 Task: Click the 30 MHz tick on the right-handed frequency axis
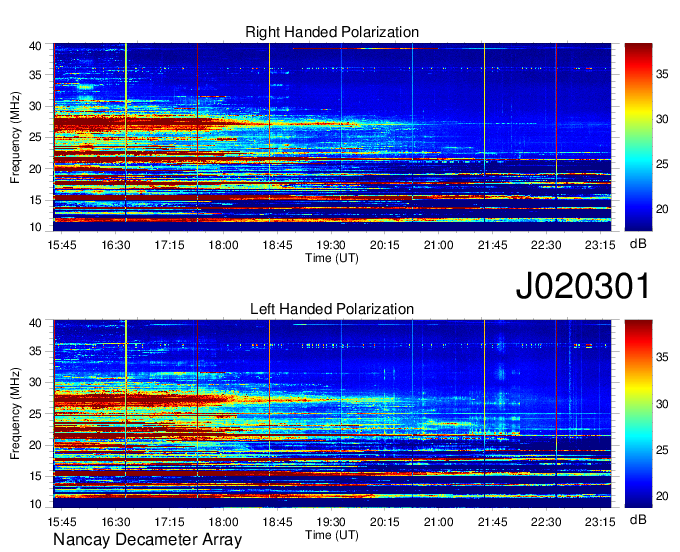click(36, 106)
